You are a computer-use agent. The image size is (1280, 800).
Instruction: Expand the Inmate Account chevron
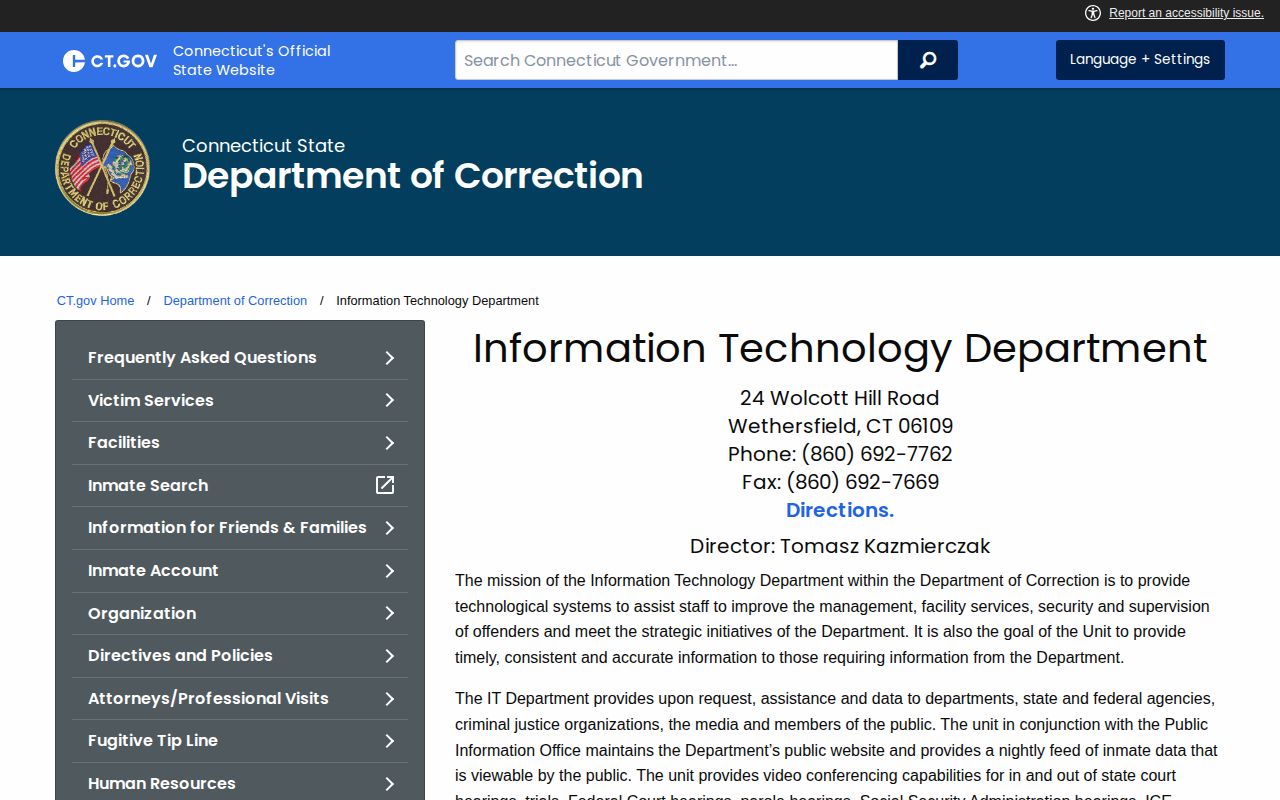[x=390, y=571]
